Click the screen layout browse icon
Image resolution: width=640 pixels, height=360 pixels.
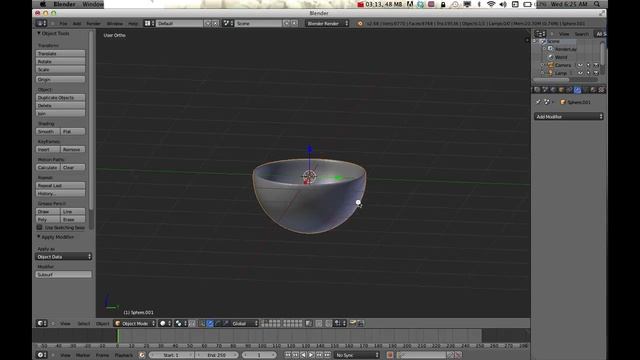pos(149,23)
